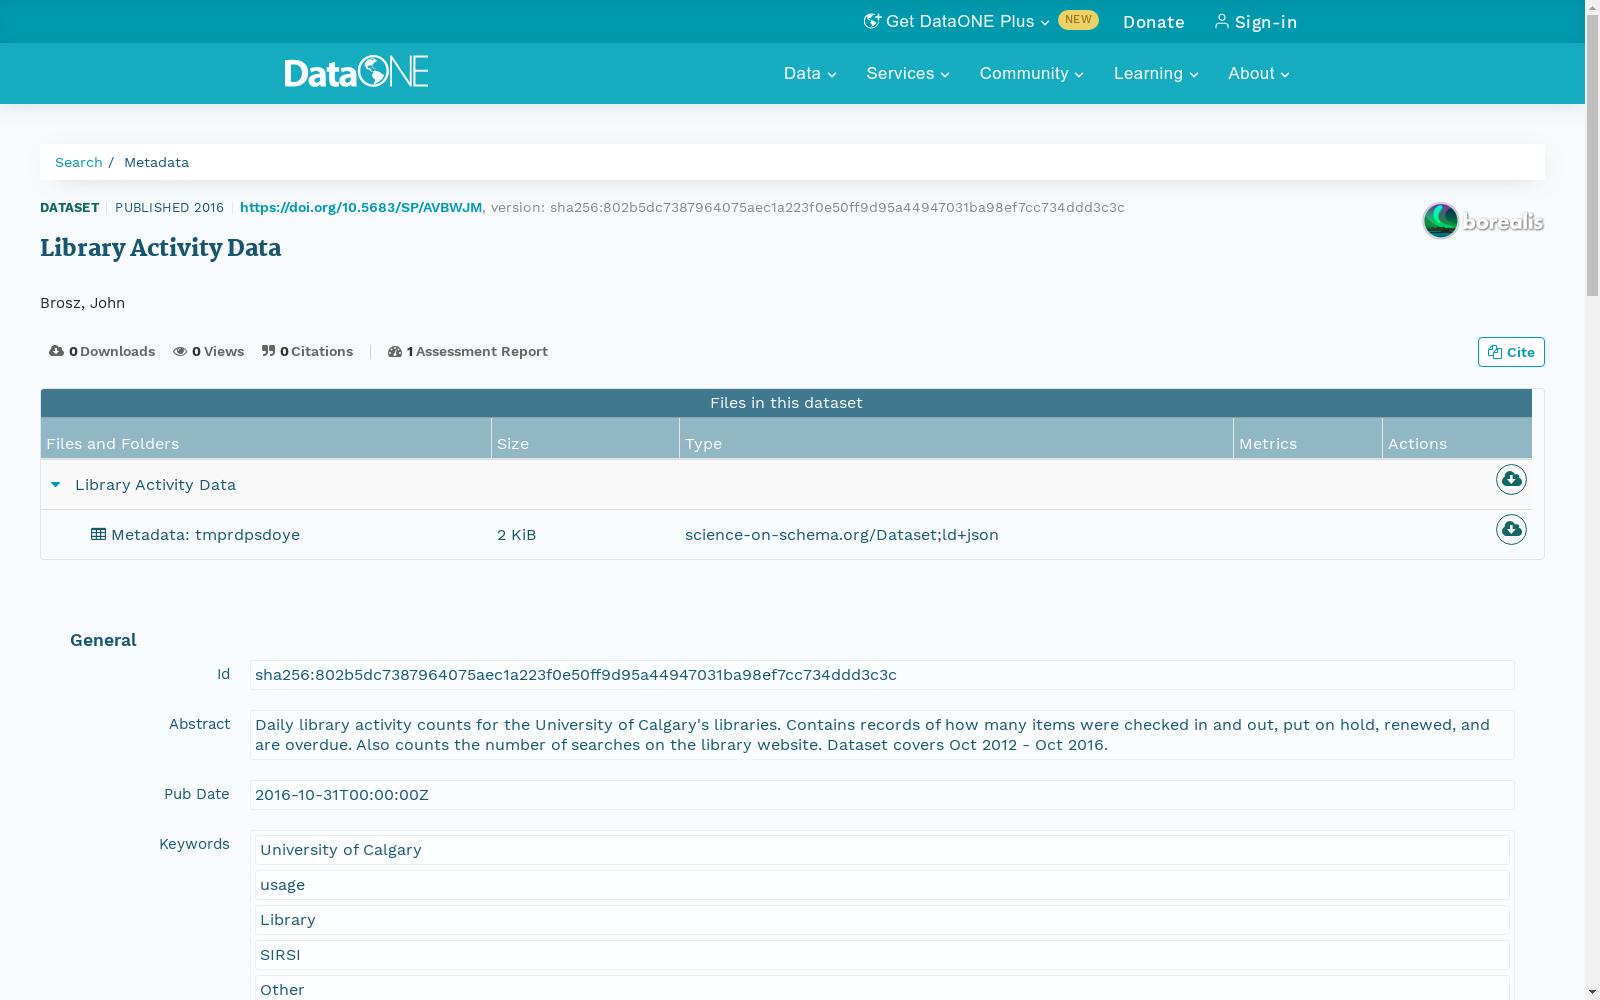Open the Services menu
The width and height of the screenshot is (1600, 1000).
tap(908, 73)
